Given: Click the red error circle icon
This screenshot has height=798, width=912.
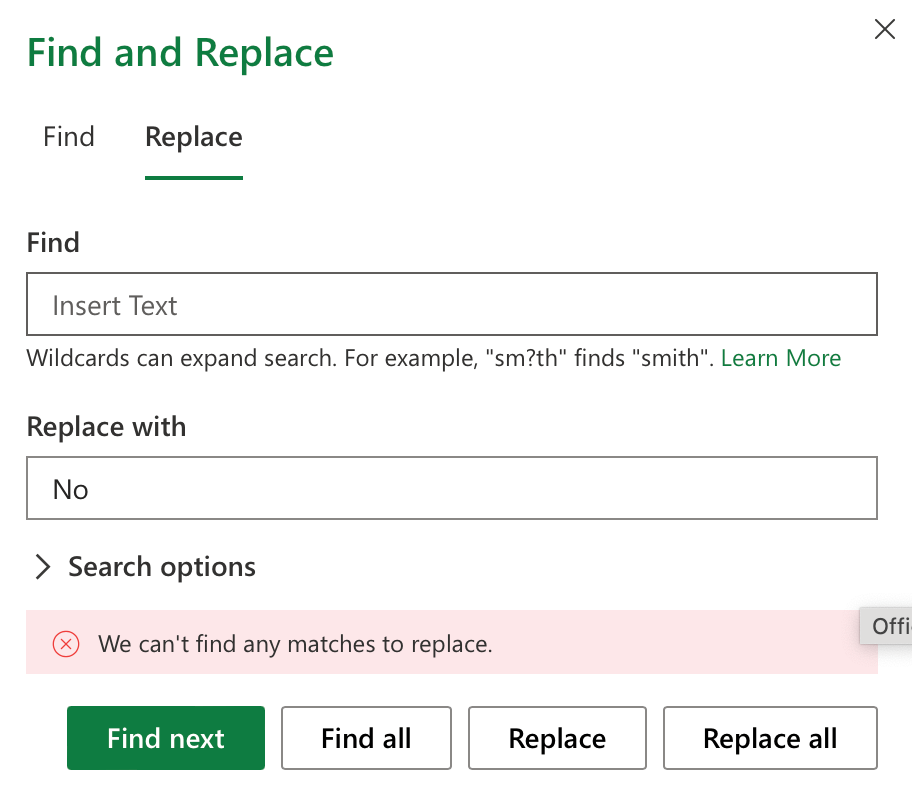Looking at the screenshot, I should click(x=66, y=644).
